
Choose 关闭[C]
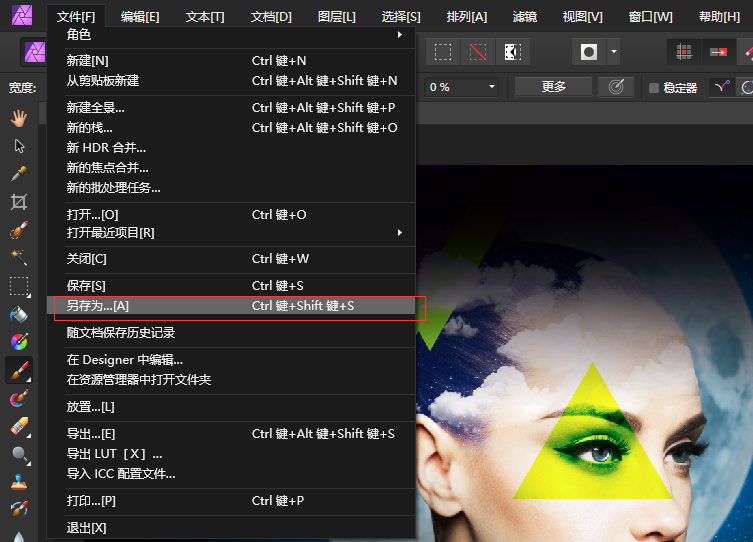(x=231, y=259)
